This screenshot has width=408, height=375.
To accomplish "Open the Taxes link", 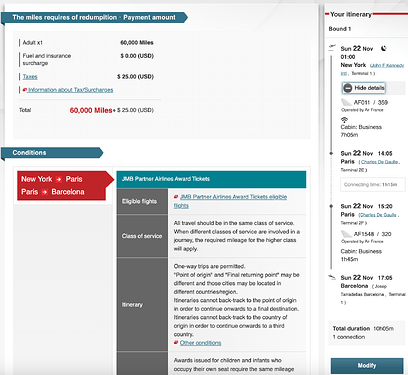I will [30, 77].
